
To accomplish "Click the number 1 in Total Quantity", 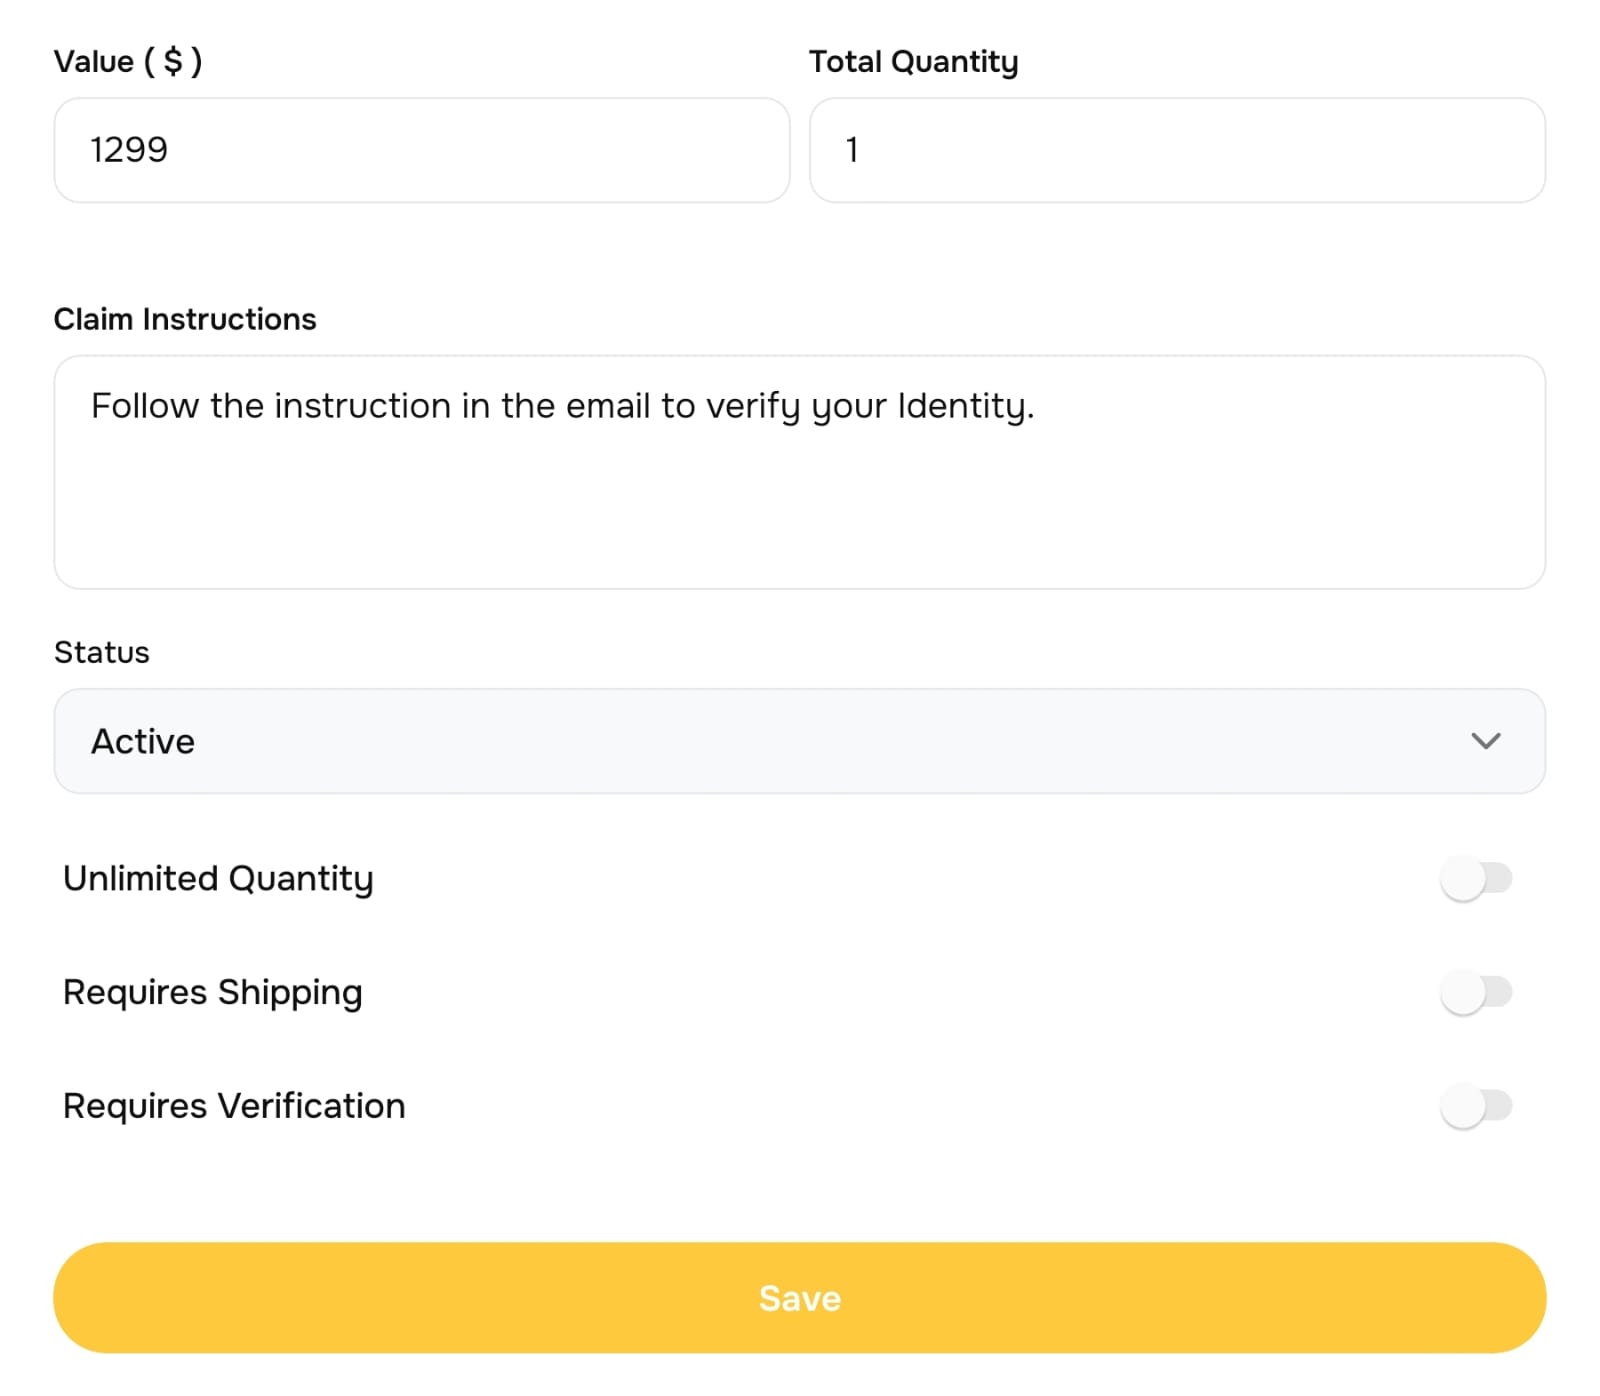I will tap(852, 150).
